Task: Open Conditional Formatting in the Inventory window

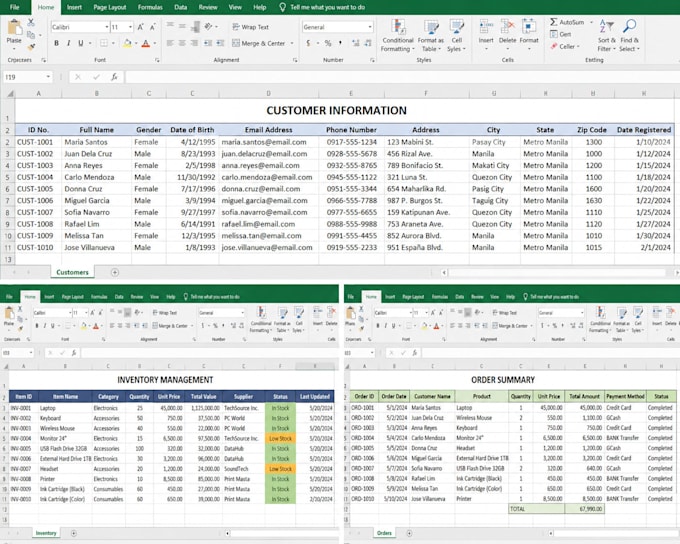Action: click(261, 319)
